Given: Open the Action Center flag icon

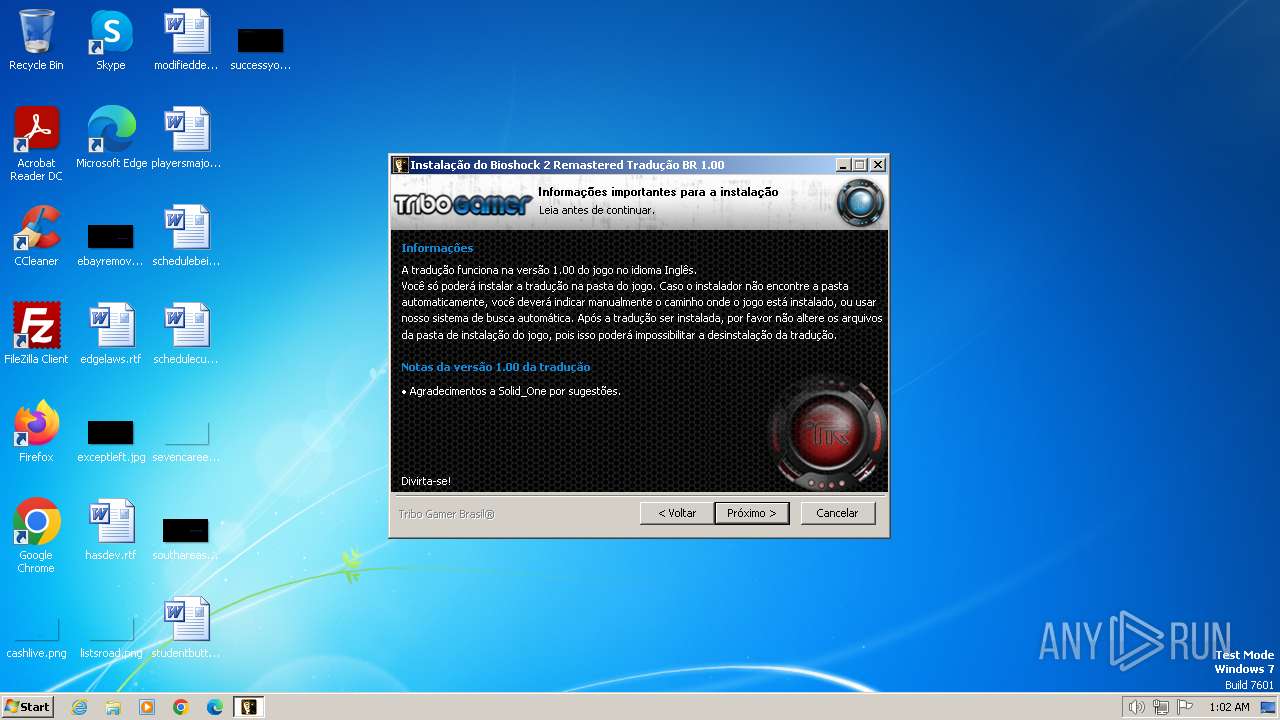Looking at the screenshot, I should 1185,707.
